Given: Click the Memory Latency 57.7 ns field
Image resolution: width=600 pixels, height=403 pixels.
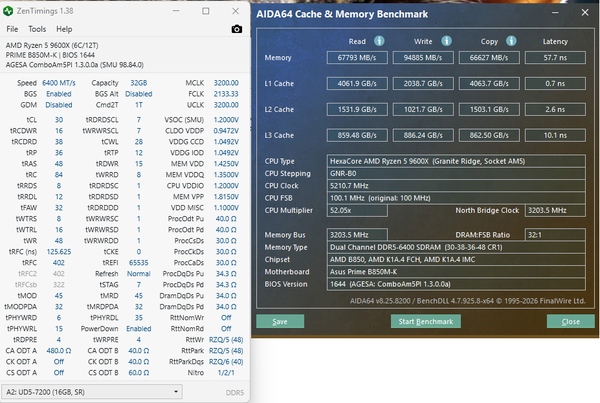Looking at the screenshot, I should click(x=555, y=58).
